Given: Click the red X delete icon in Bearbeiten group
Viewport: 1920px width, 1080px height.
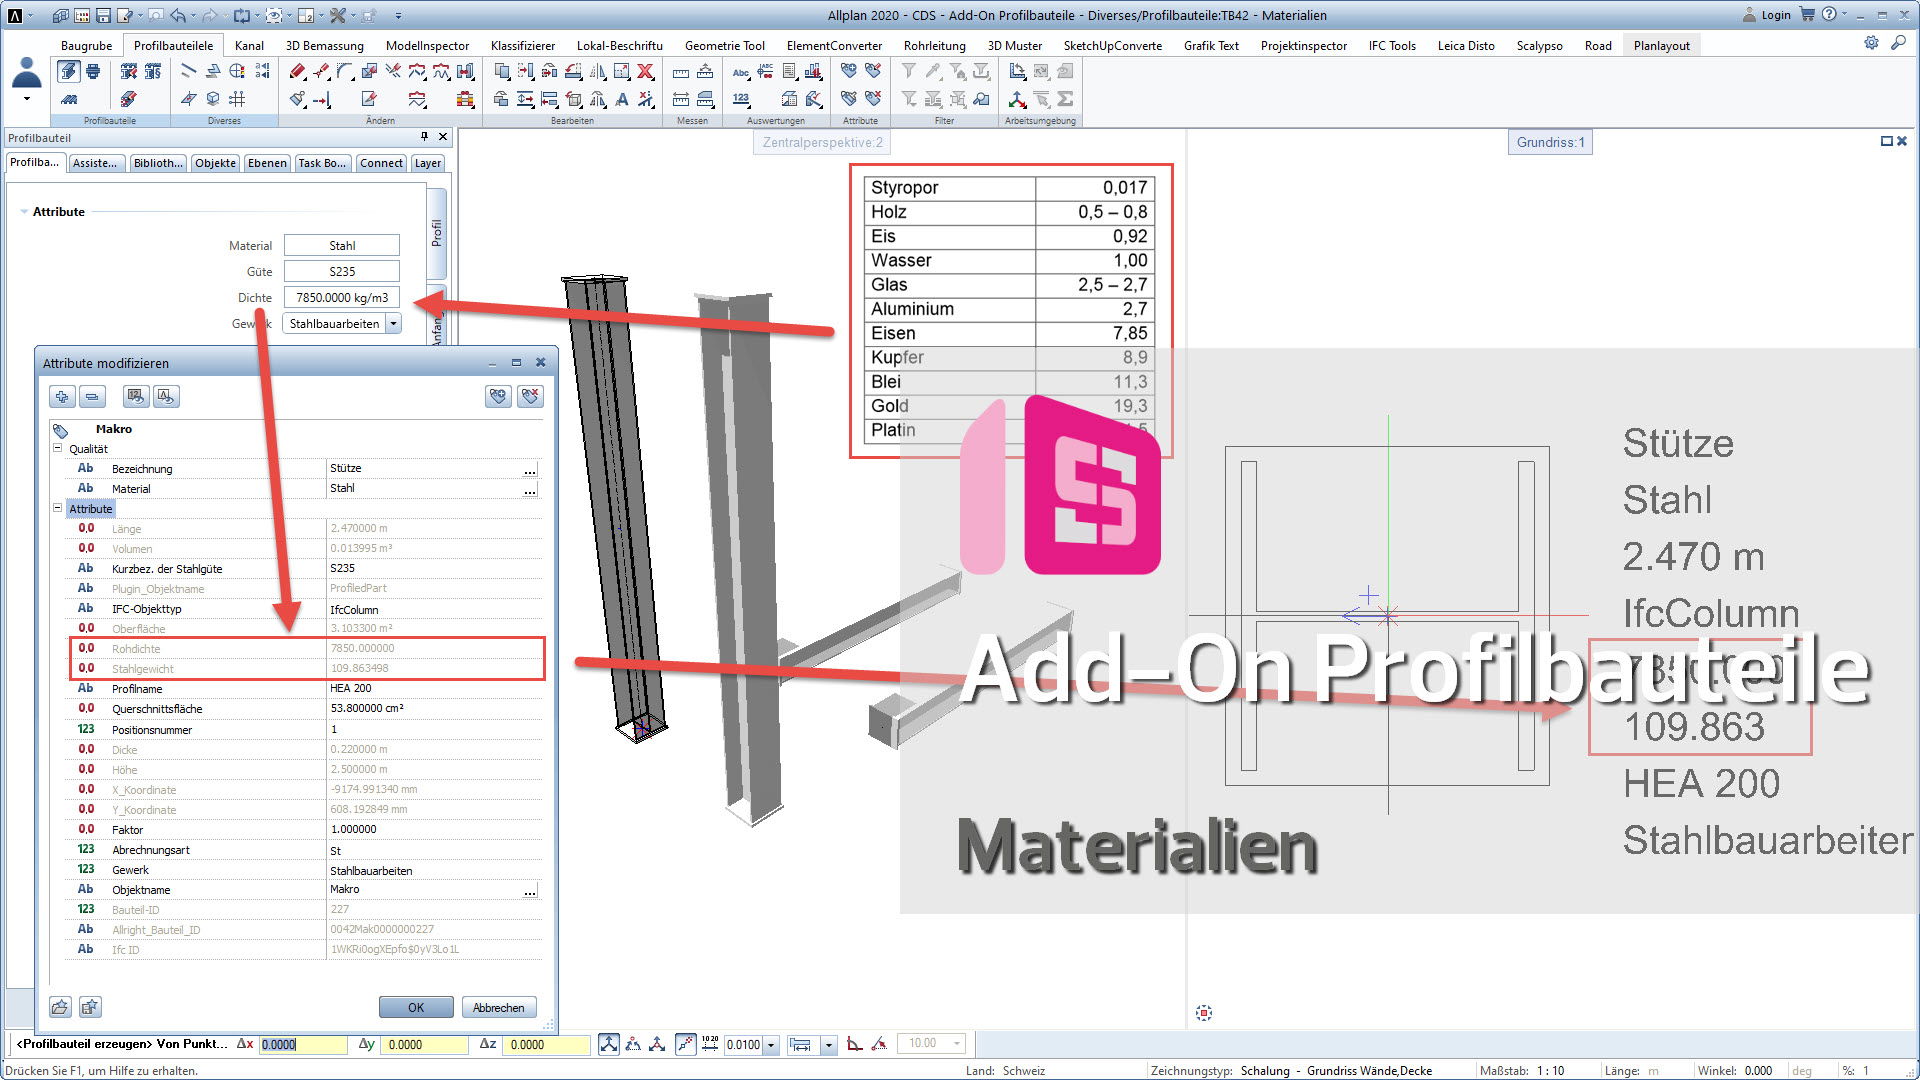Looking at the screenshot, I should [644, 72].
